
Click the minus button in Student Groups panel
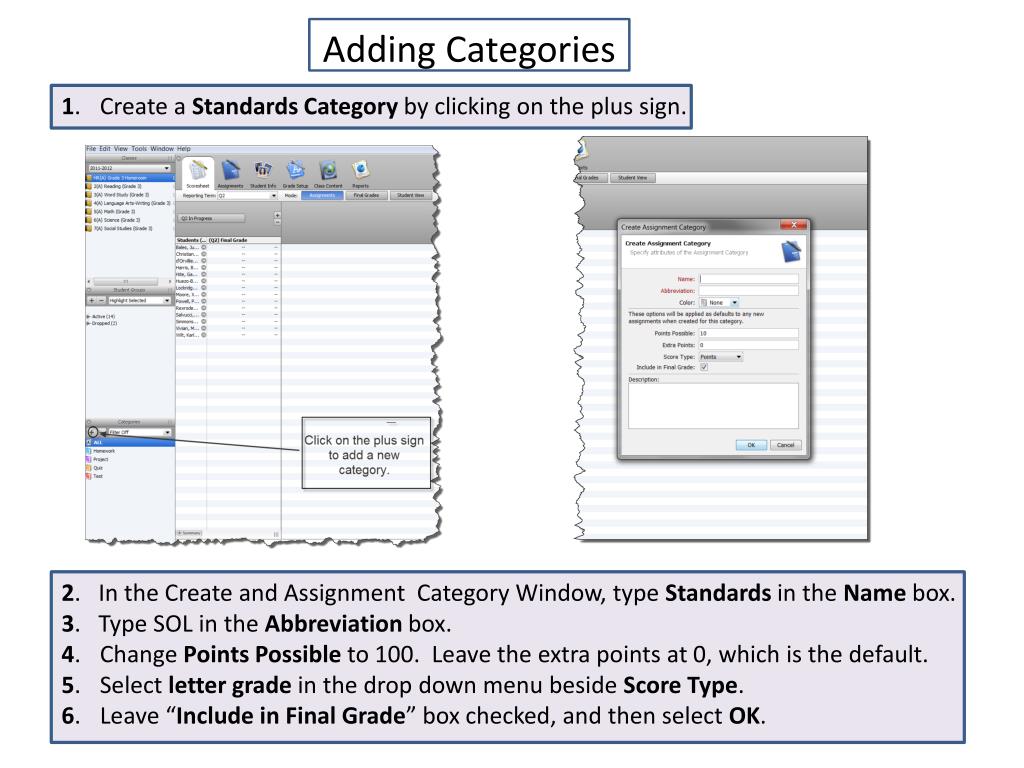tap(101, 300)
